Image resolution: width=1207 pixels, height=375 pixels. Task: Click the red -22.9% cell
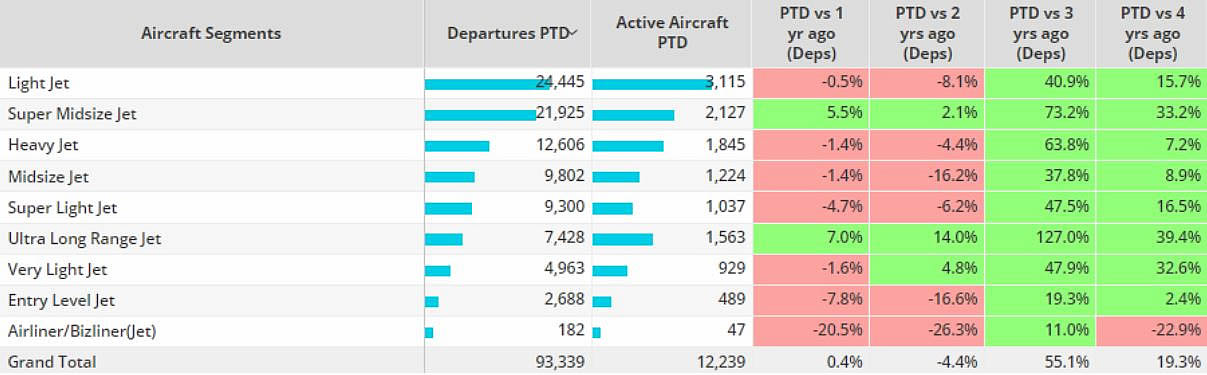point(1151,332)
